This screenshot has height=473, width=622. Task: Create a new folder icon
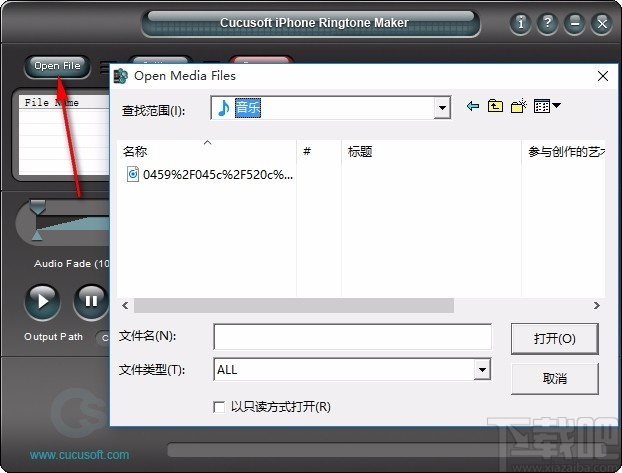(518, 106)
